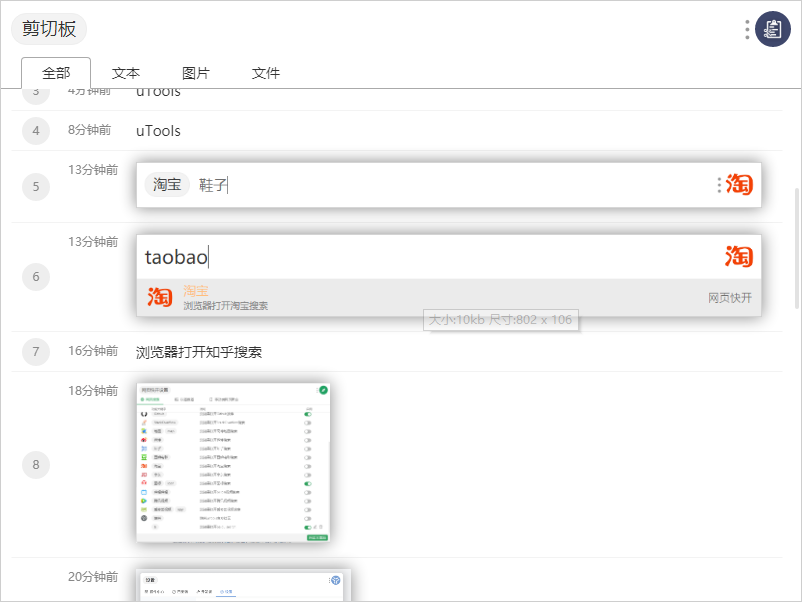Viewport: 802px width, 602px height.
Task: Select number 7 entry badge
Action: [36, 352]
